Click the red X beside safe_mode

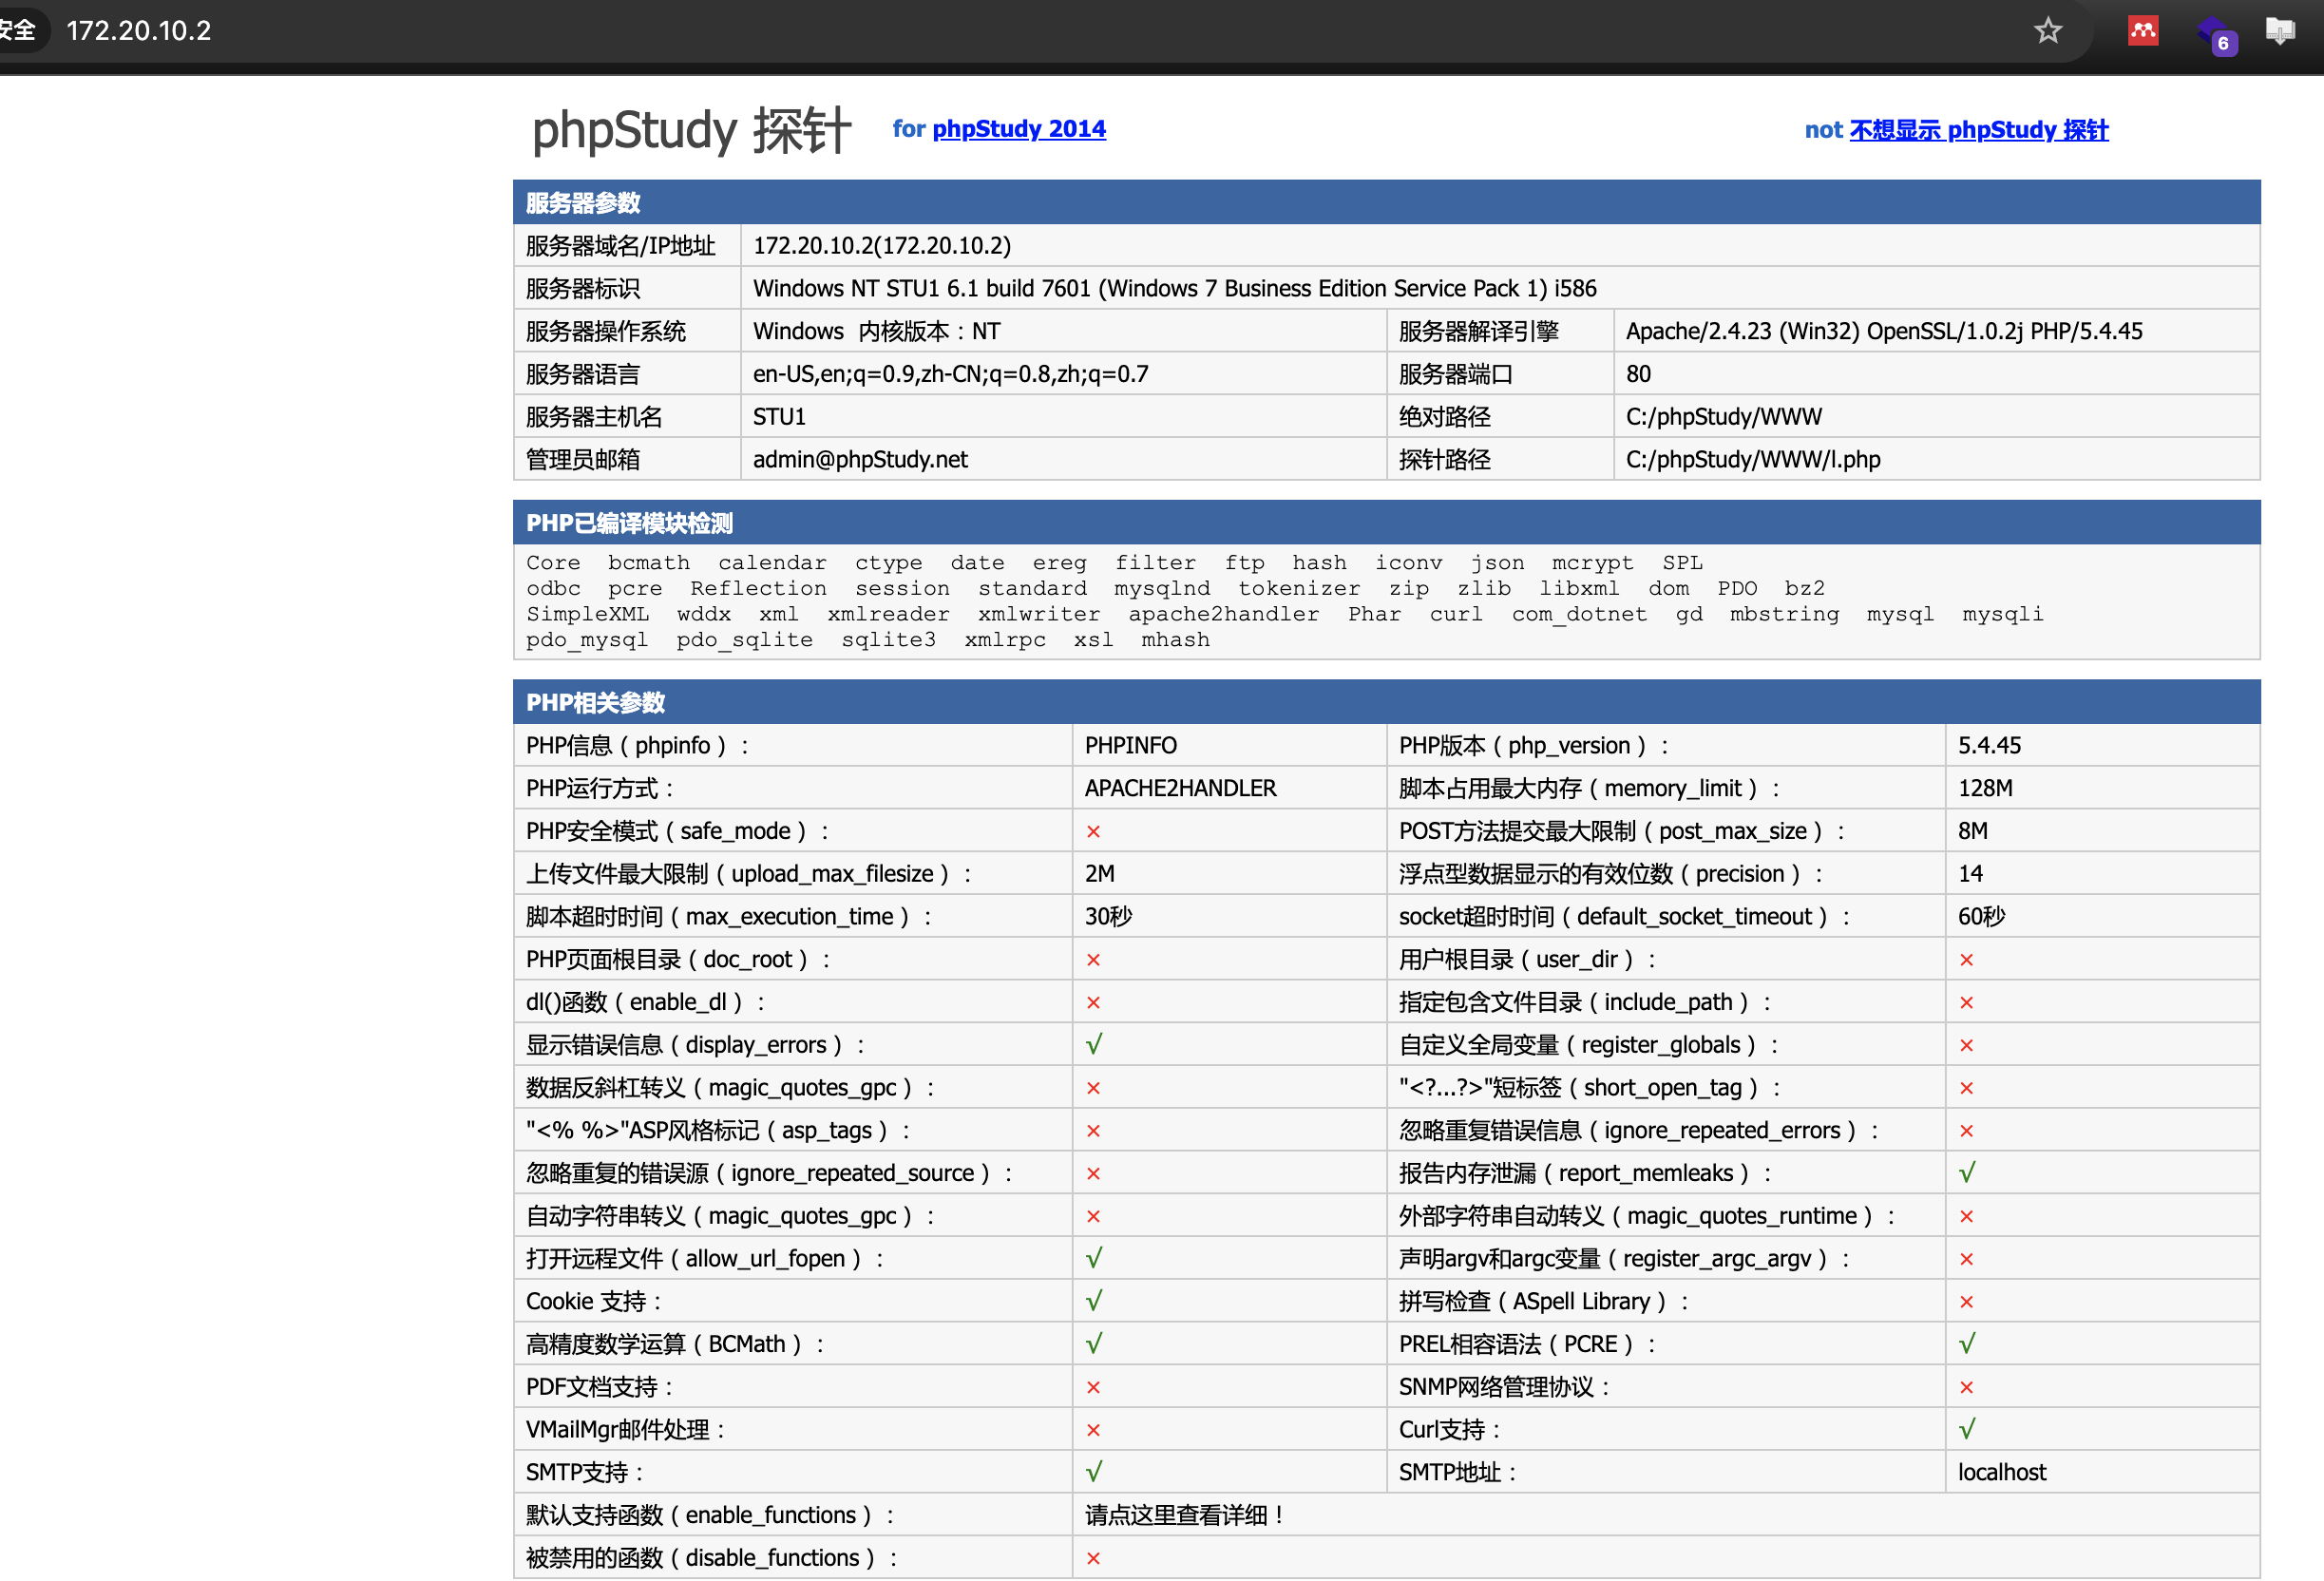(1093, 831)
